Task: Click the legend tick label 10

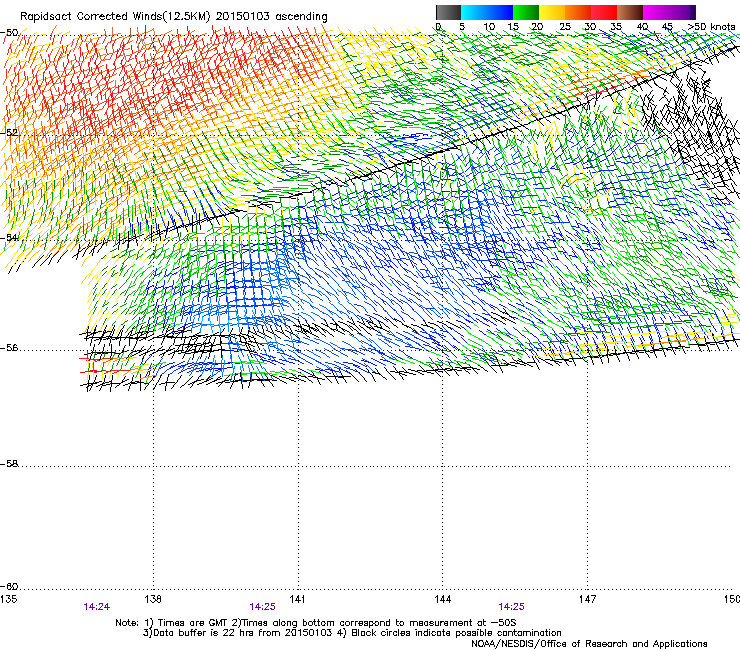Action: 489,27
